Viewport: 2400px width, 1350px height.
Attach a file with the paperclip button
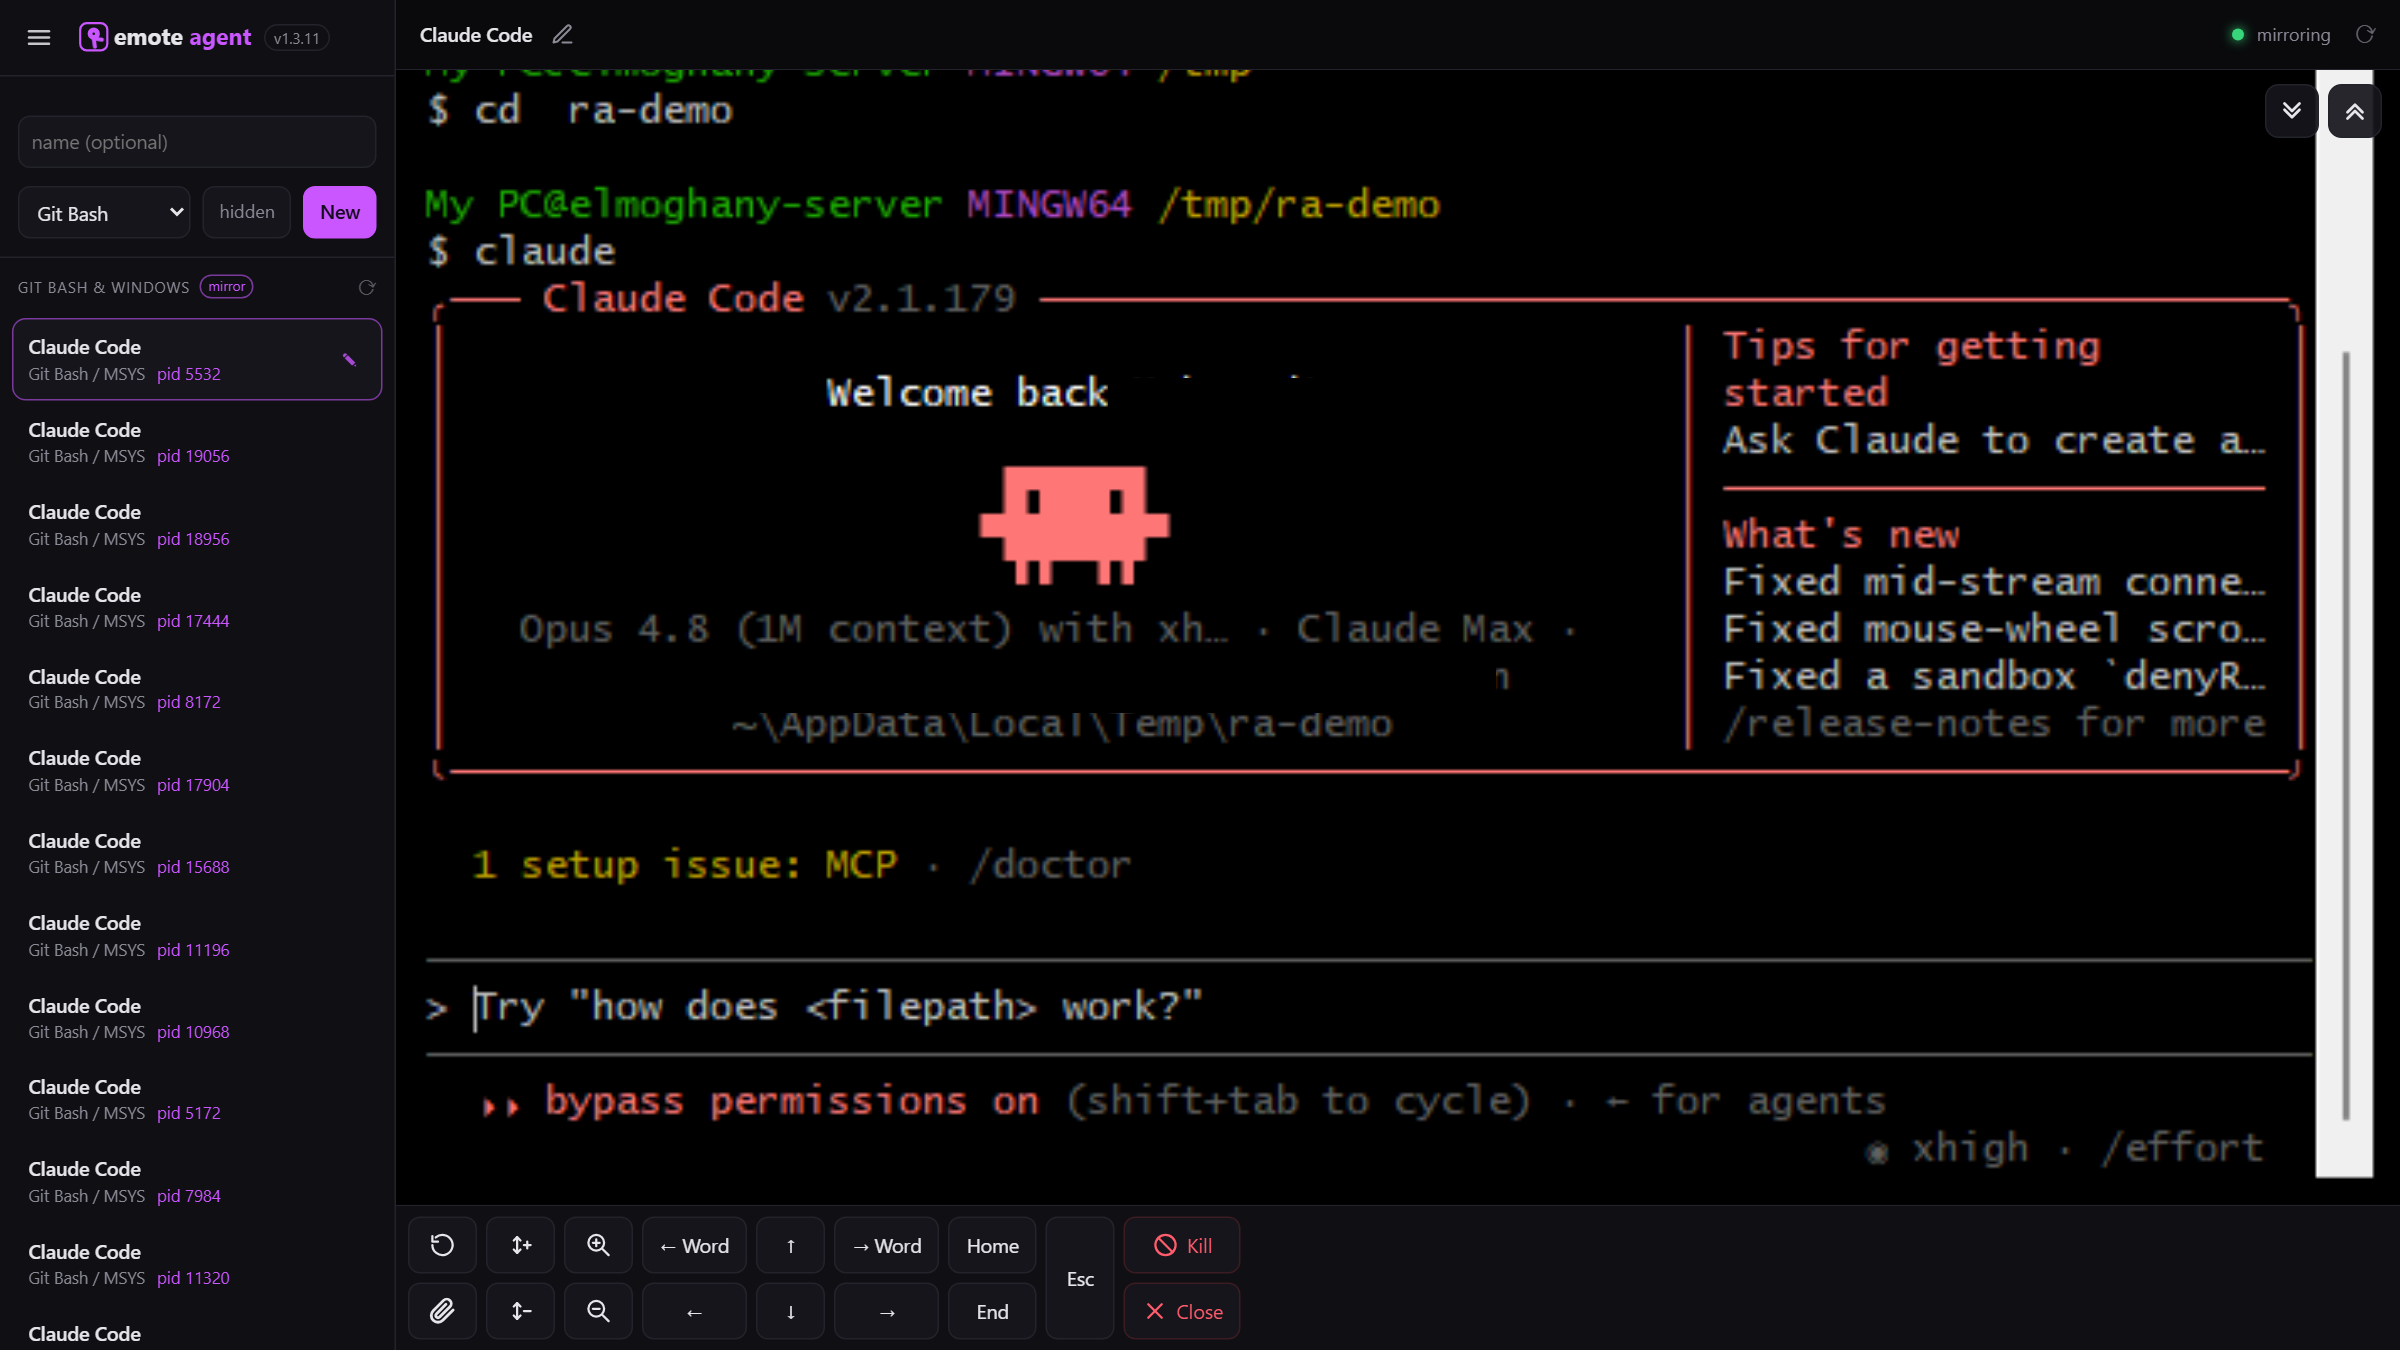click(x=442, y=1311)
